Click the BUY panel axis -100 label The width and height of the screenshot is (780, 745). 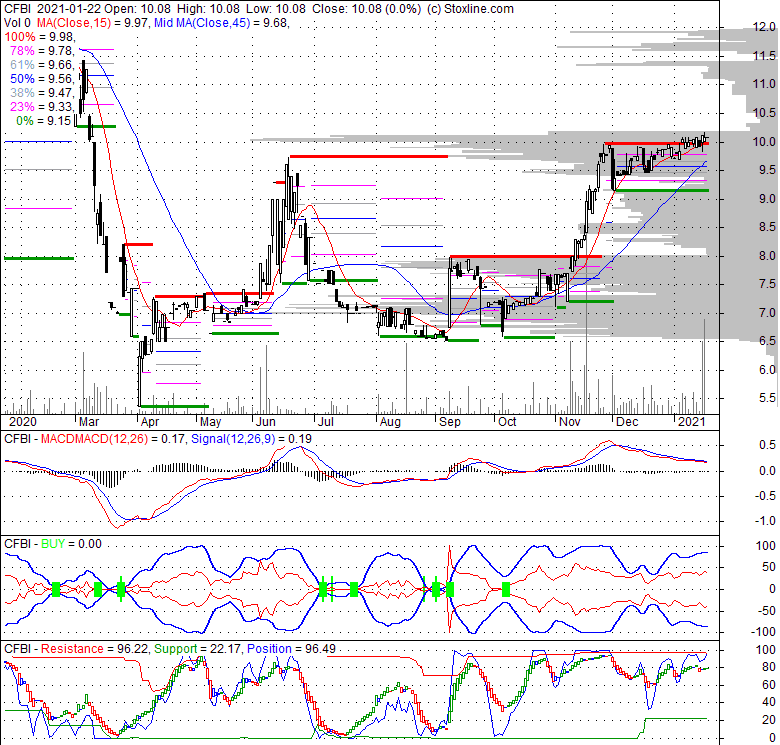pyautogui.click(x=764, y=632)
